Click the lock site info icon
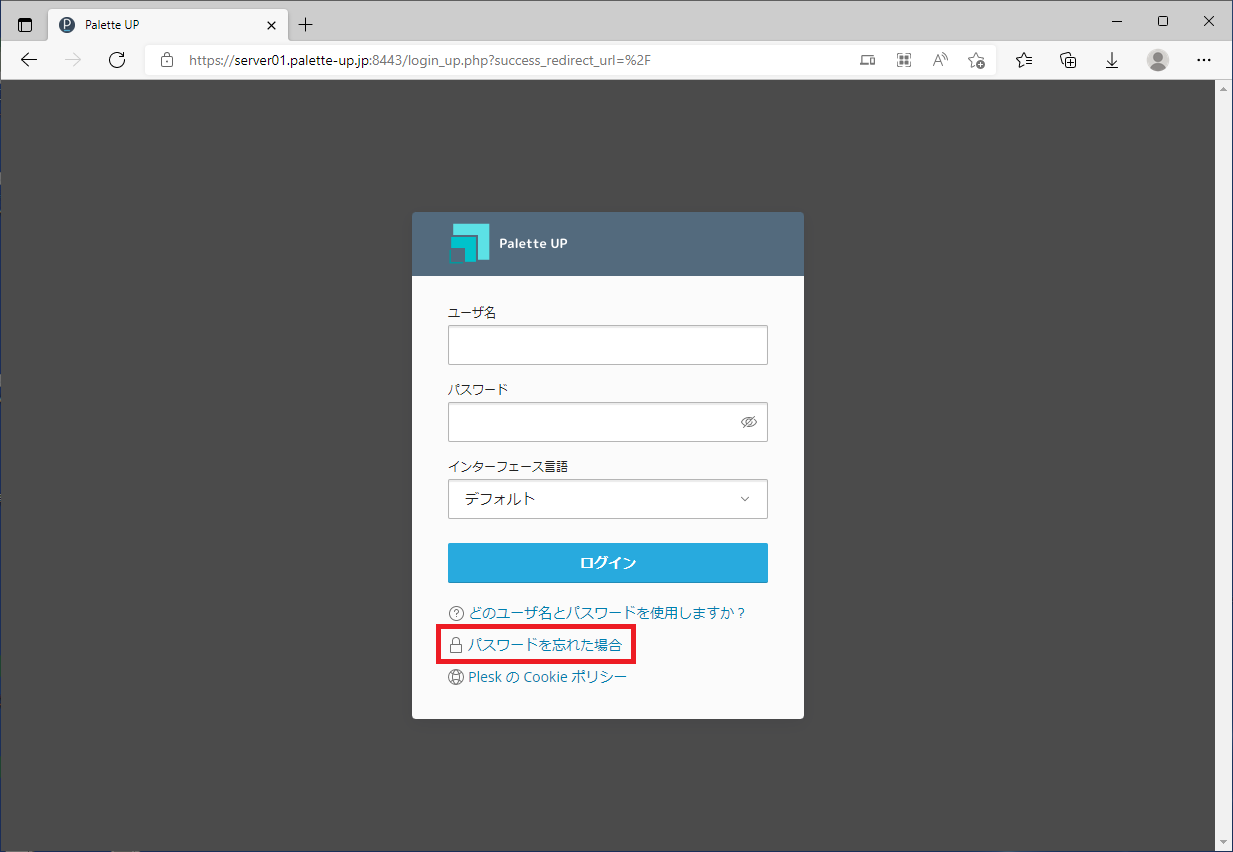 [167, 60]
